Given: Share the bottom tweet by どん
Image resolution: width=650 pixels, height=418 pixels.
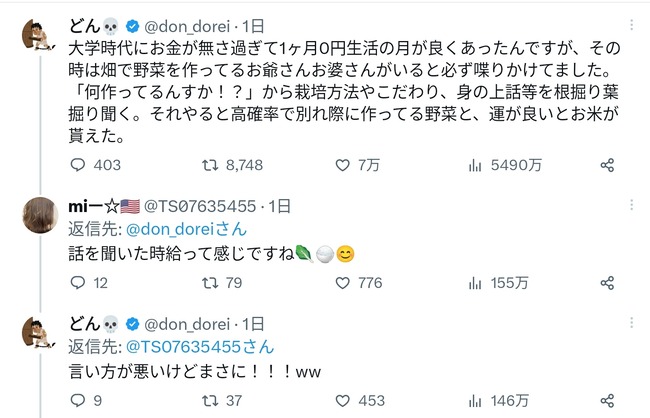Looking at the screenshot, I should pyautogui.click(x=606, y=401).
